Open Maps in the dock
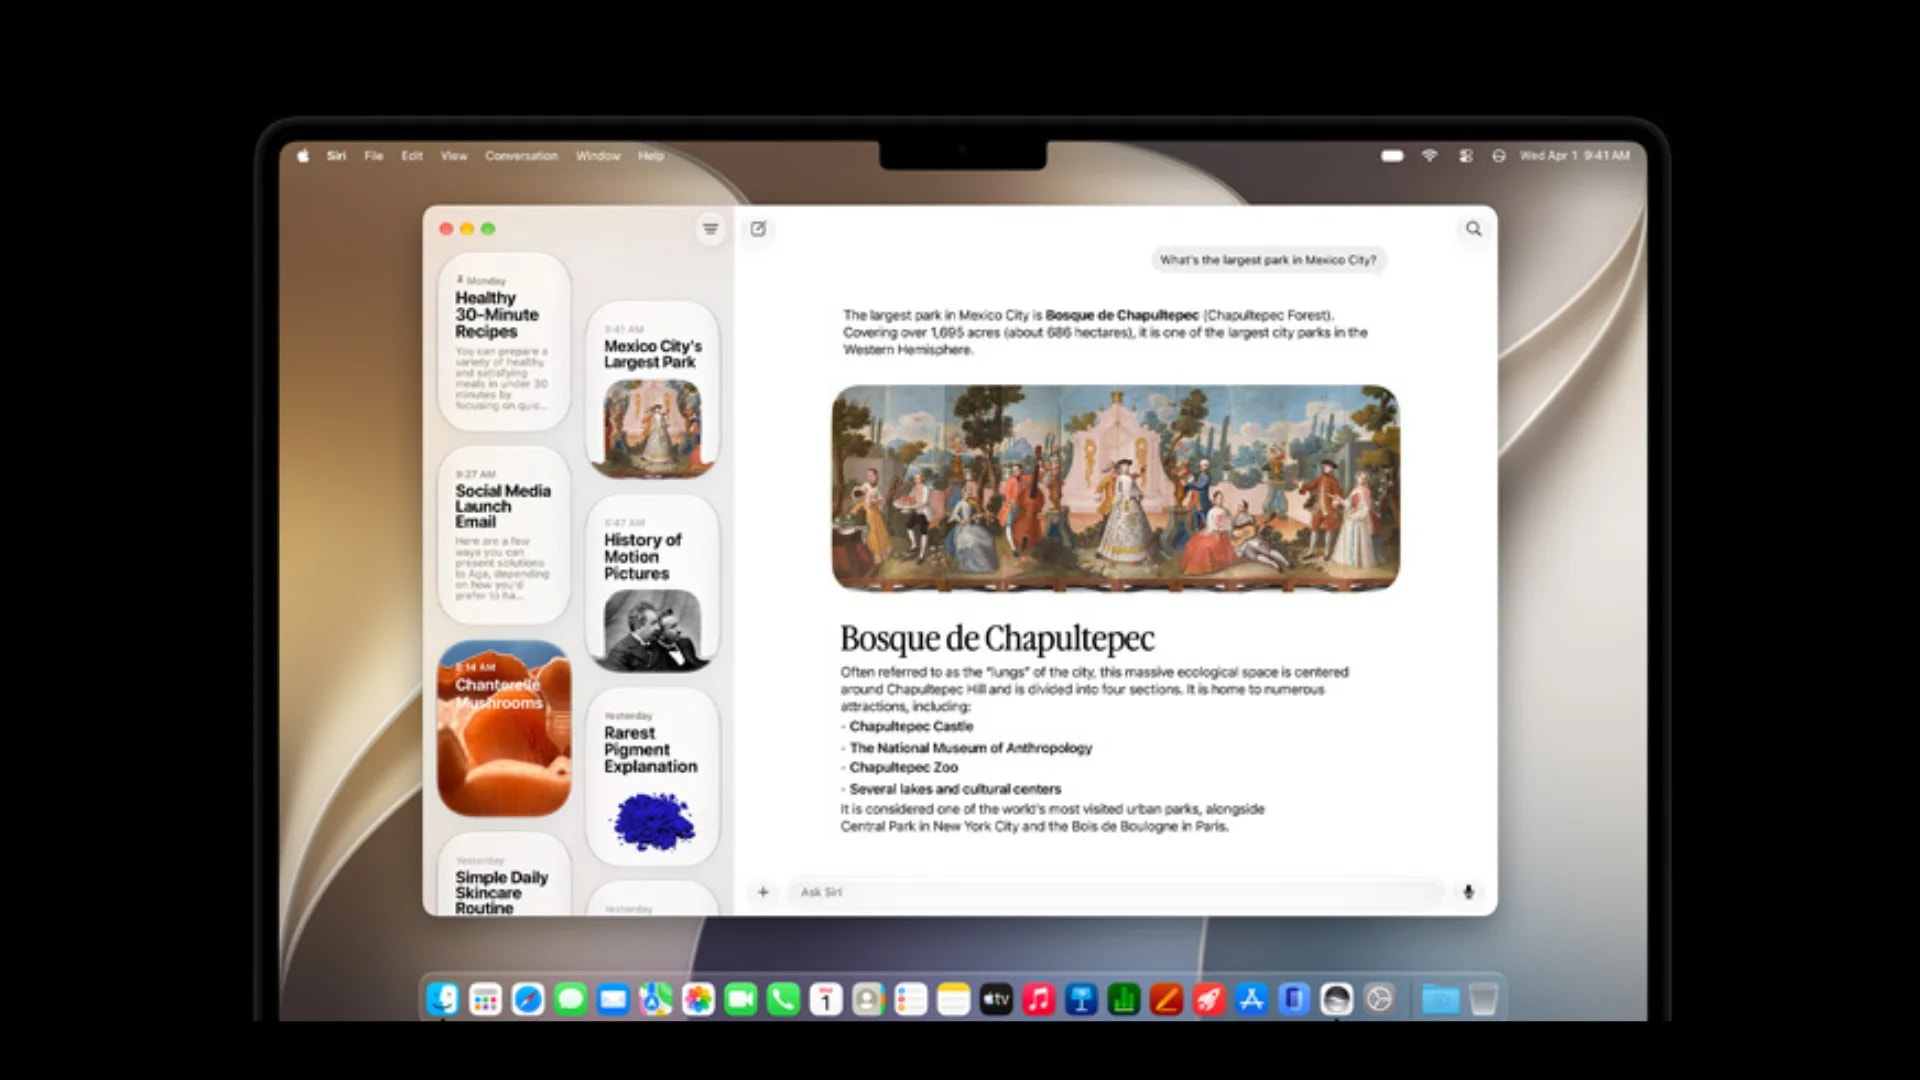Screen dimensions: 1920x1080 pos(656,999)
